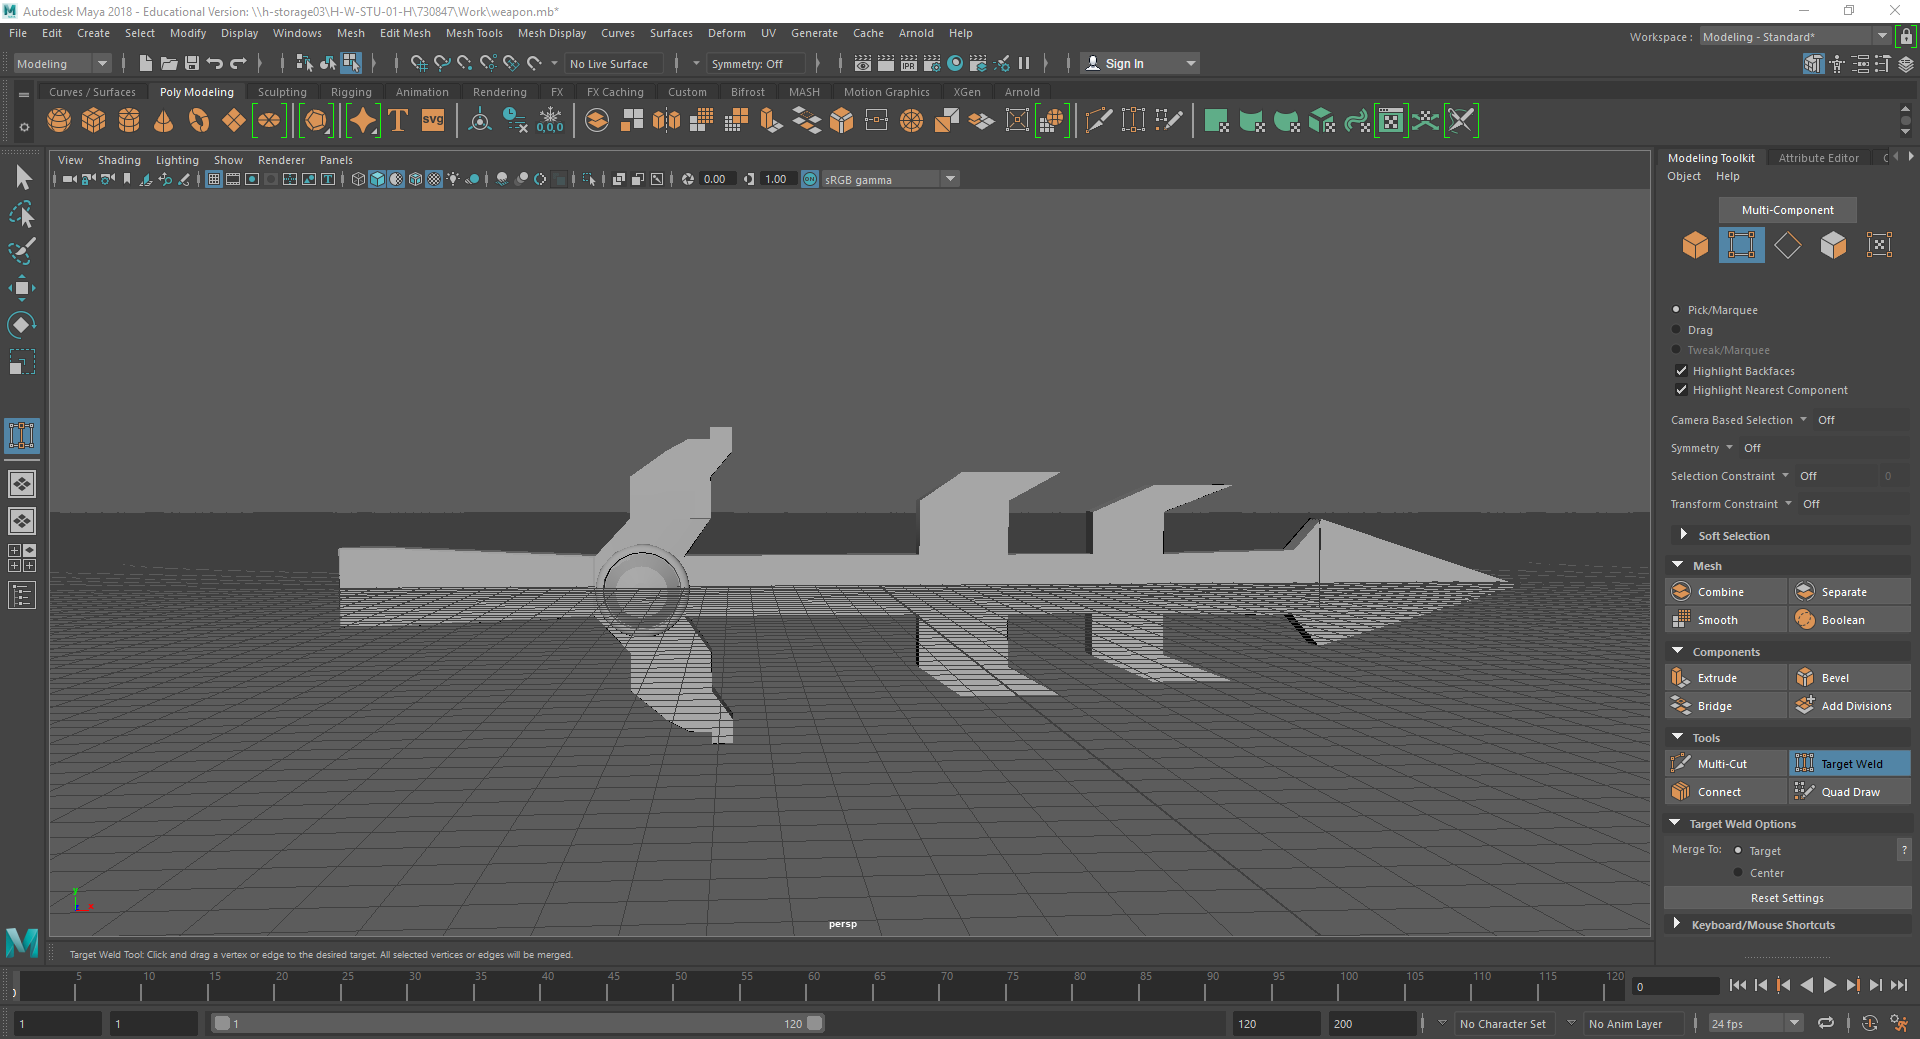Click the polygon cube shelf icon
This screenshot has width=1920, height=1039.
coord(94,121)
